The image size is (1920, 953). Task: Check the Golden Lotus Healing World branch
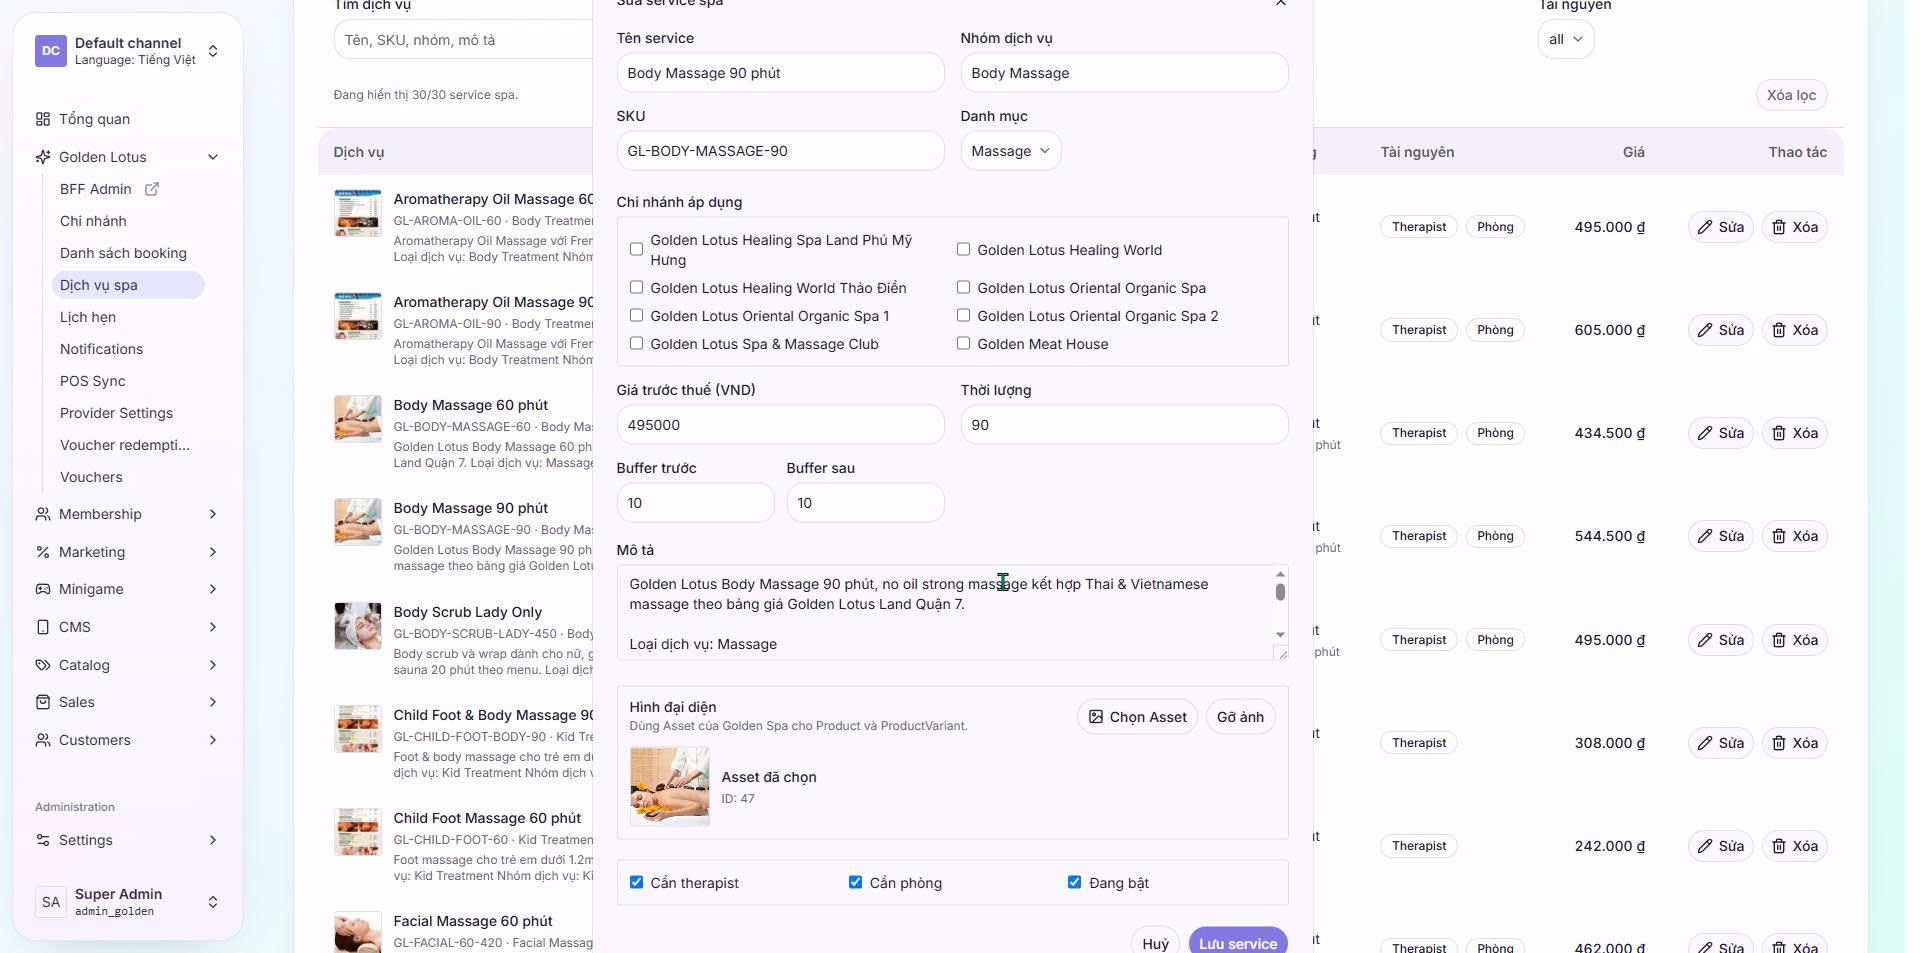(x=963, y=249)
